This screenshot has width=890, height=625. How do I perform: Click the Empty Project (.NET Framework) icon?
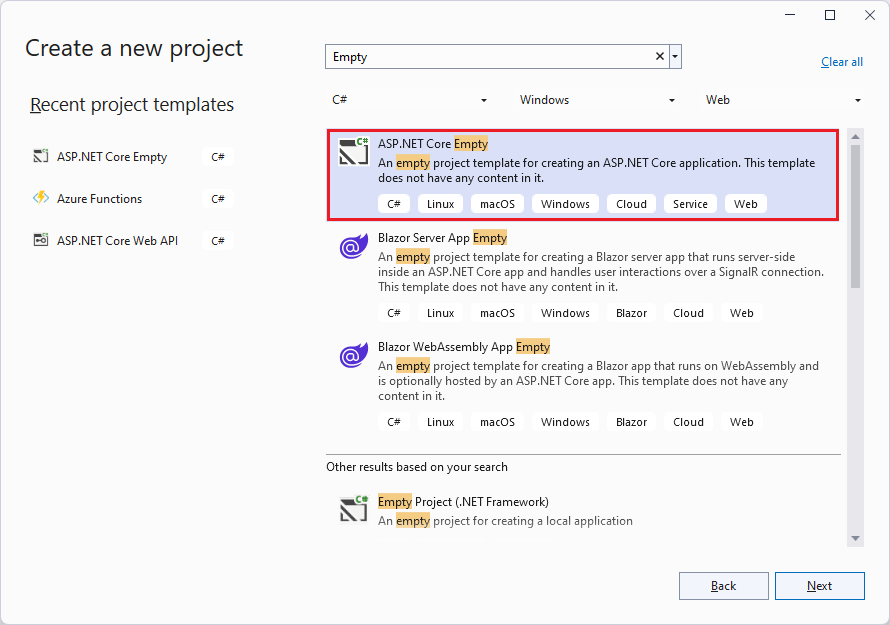pyautogui.click(x=354, y=509)
